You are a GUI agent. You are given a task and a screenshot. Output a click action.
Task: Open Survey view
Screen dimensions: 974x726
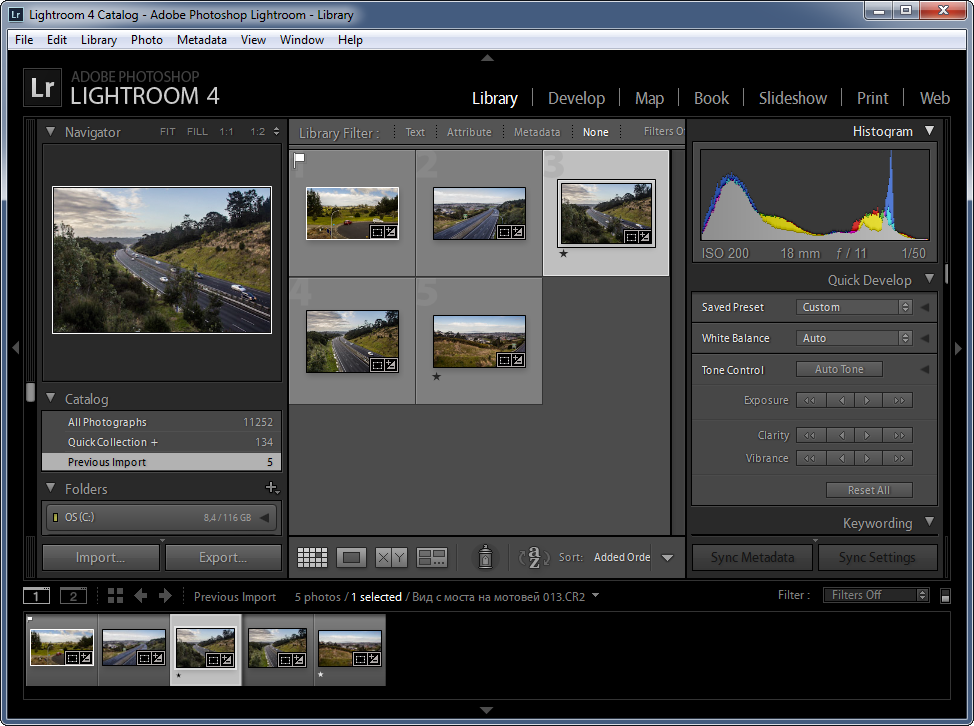pyautogui.click(x=432, y=557)
